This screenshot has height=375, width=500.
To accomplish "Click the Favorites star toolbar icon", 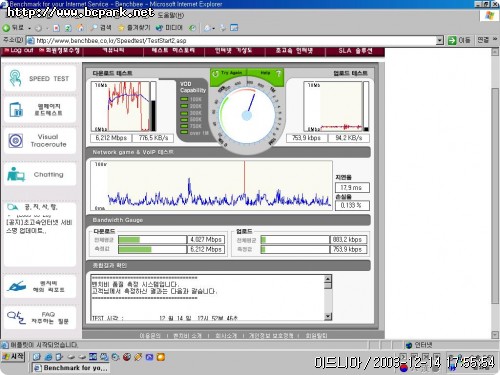I will tap(121, 28).
